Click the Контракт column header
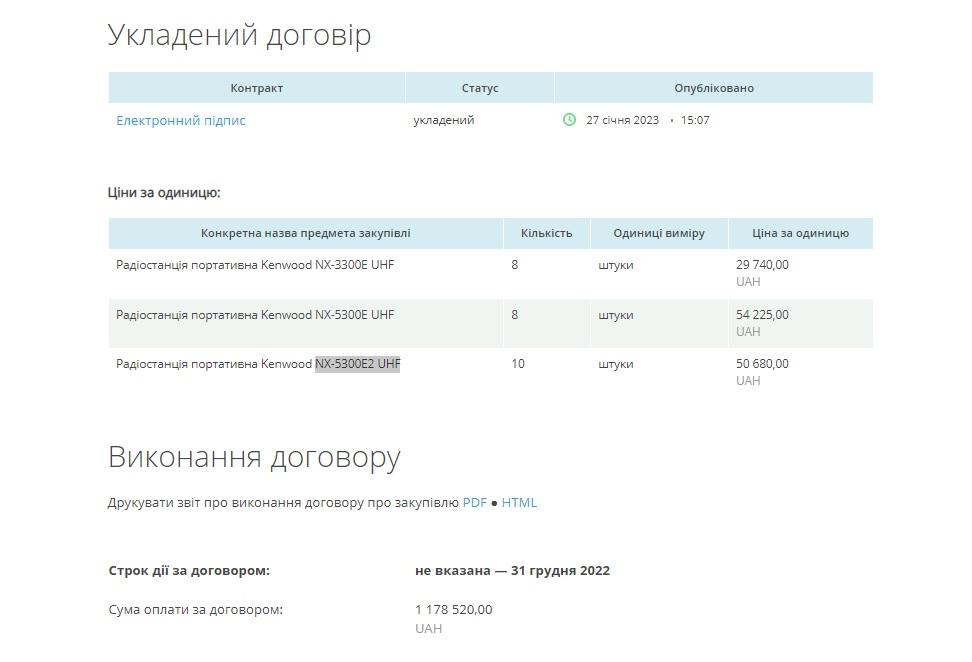The width and height of the screenshot is (972, 662). coord(257,87)
